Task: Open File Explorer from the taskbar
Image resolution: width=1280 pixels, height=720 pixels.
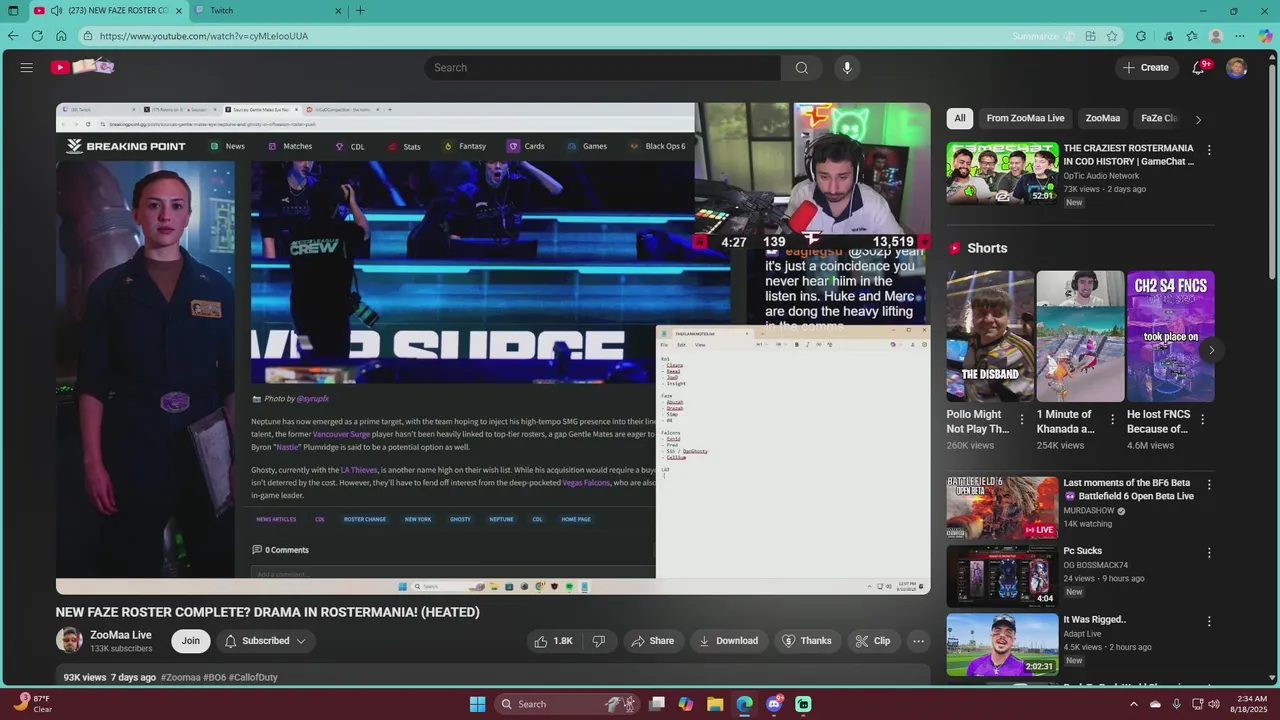Action: point(715,704)
